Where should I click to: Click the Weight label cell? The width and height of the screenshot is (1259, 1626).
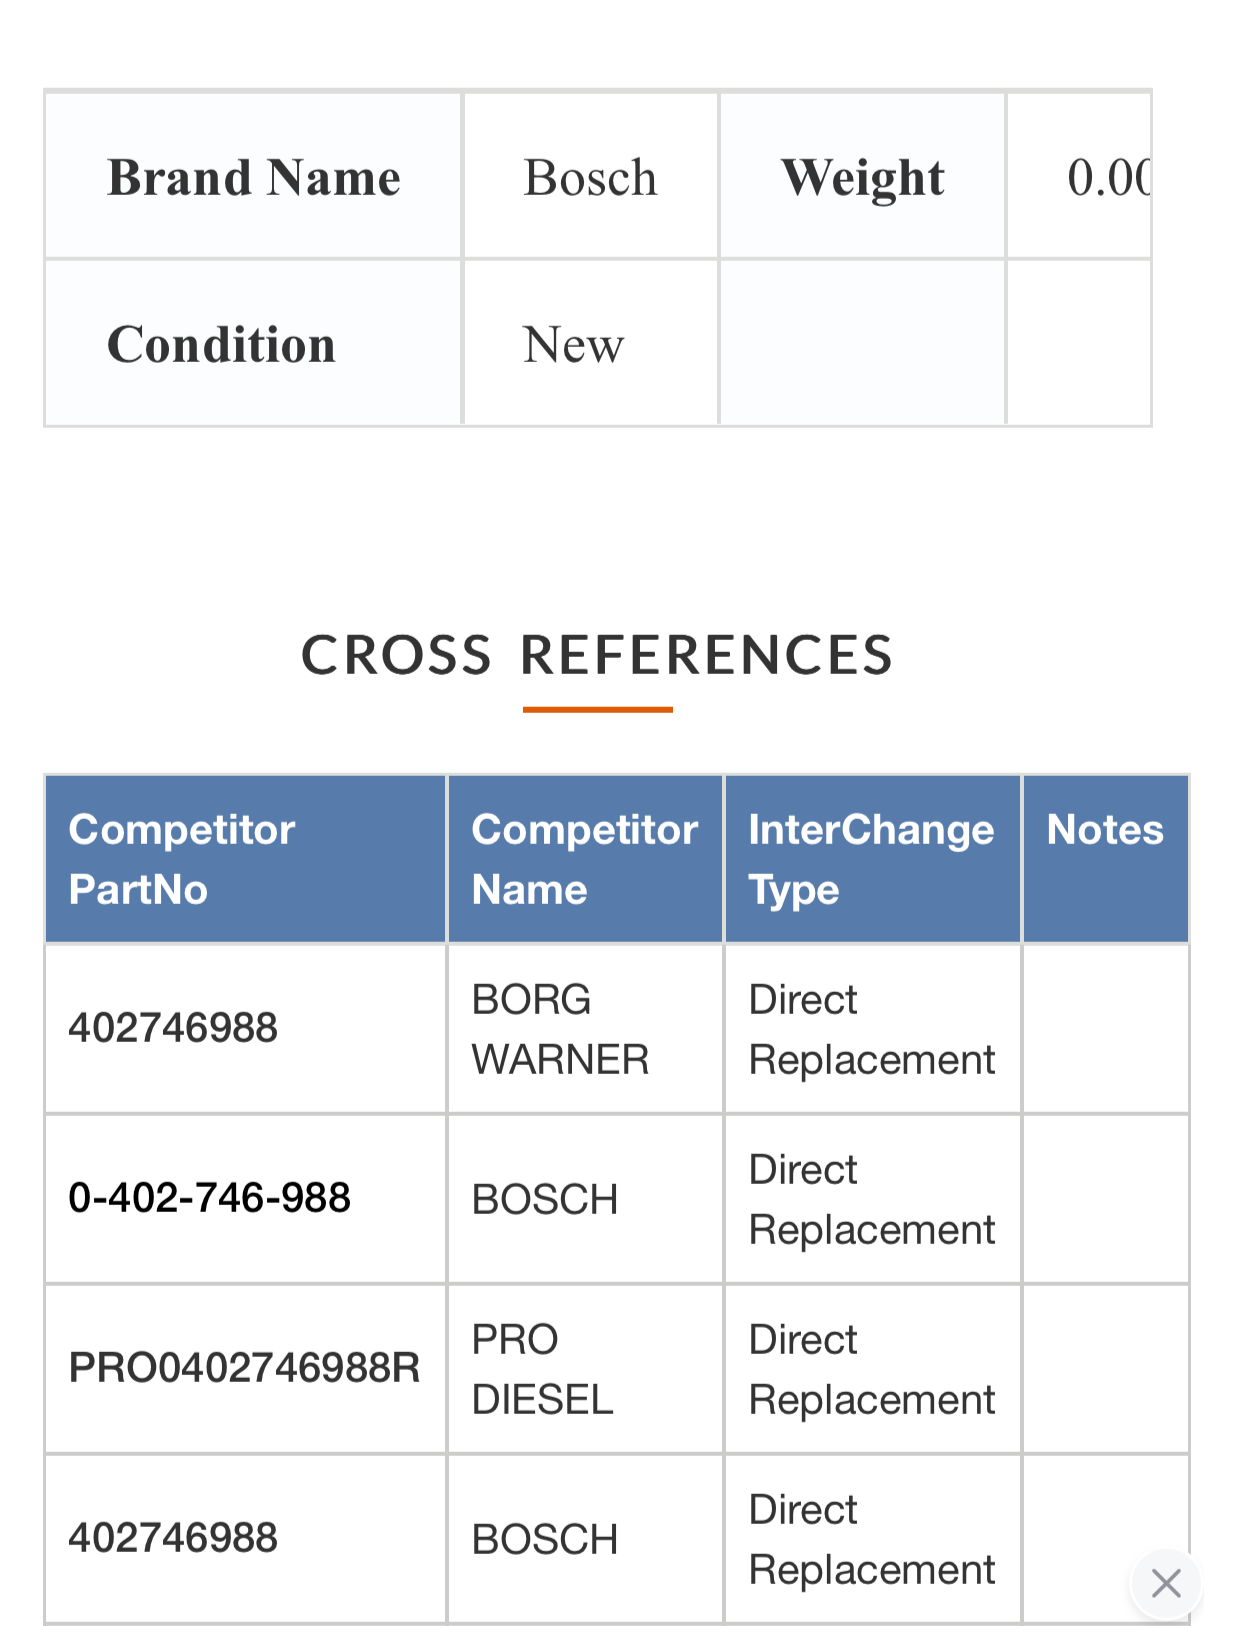tap(862, 178)
